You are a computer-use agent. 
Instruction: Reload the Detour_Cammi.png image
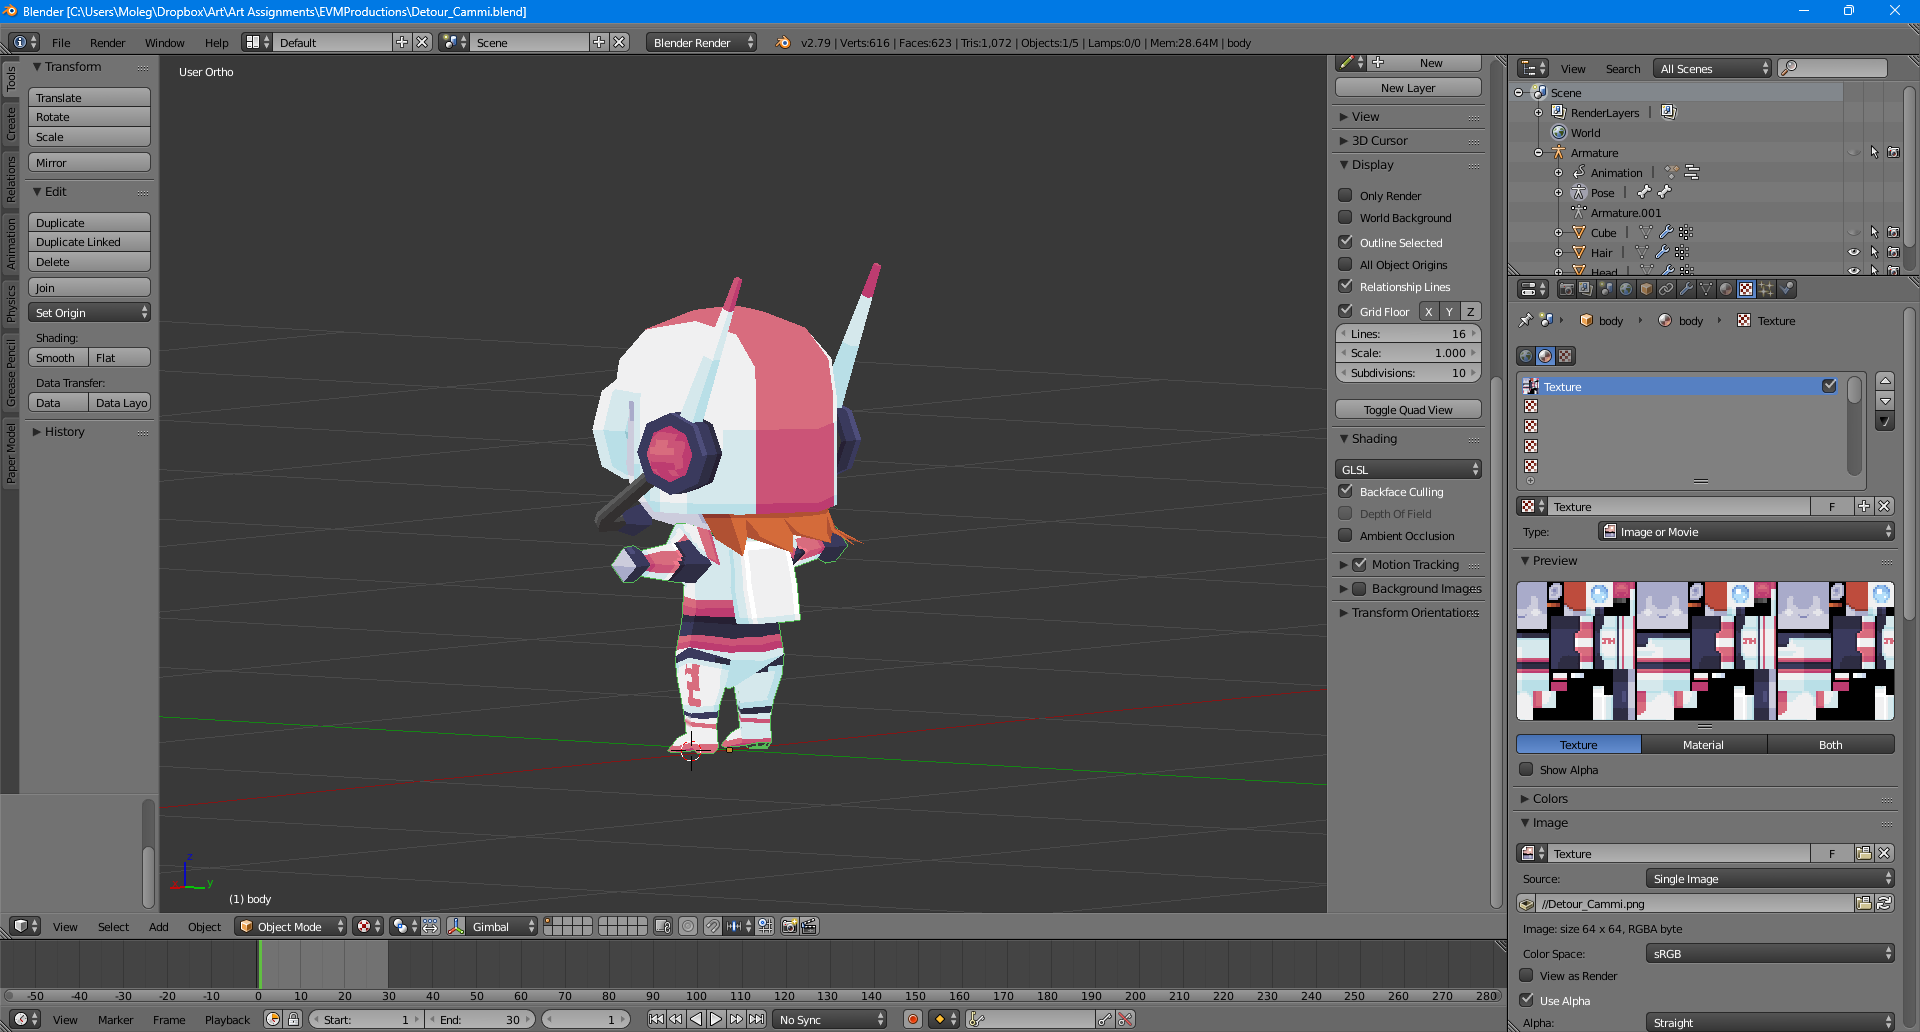pos(1884,903)
